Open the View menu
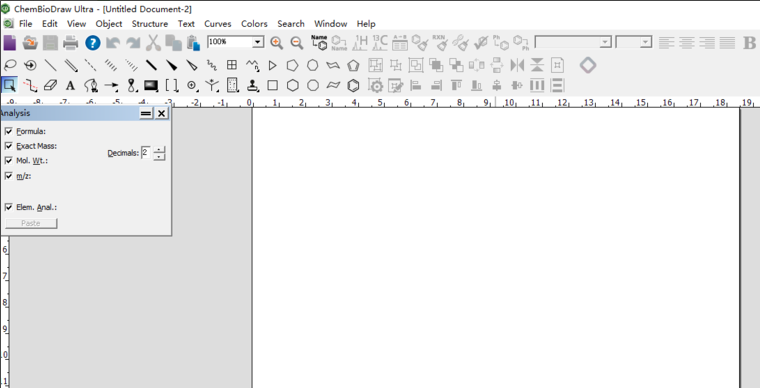760x388 pixels. 76,24
